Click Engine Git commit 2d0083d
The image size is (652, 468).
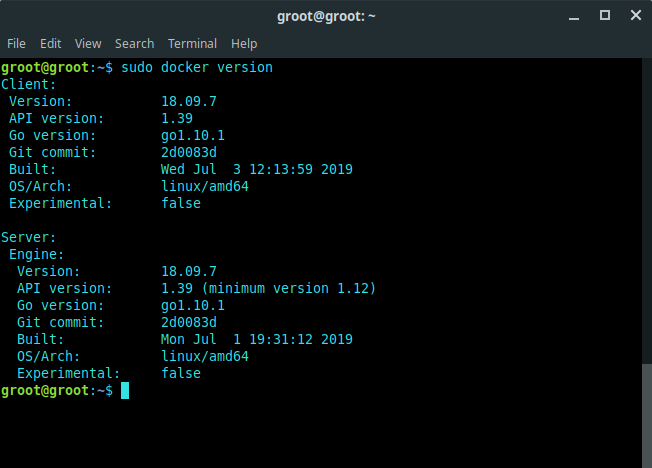pyautogui.click(x=189, y=322)
